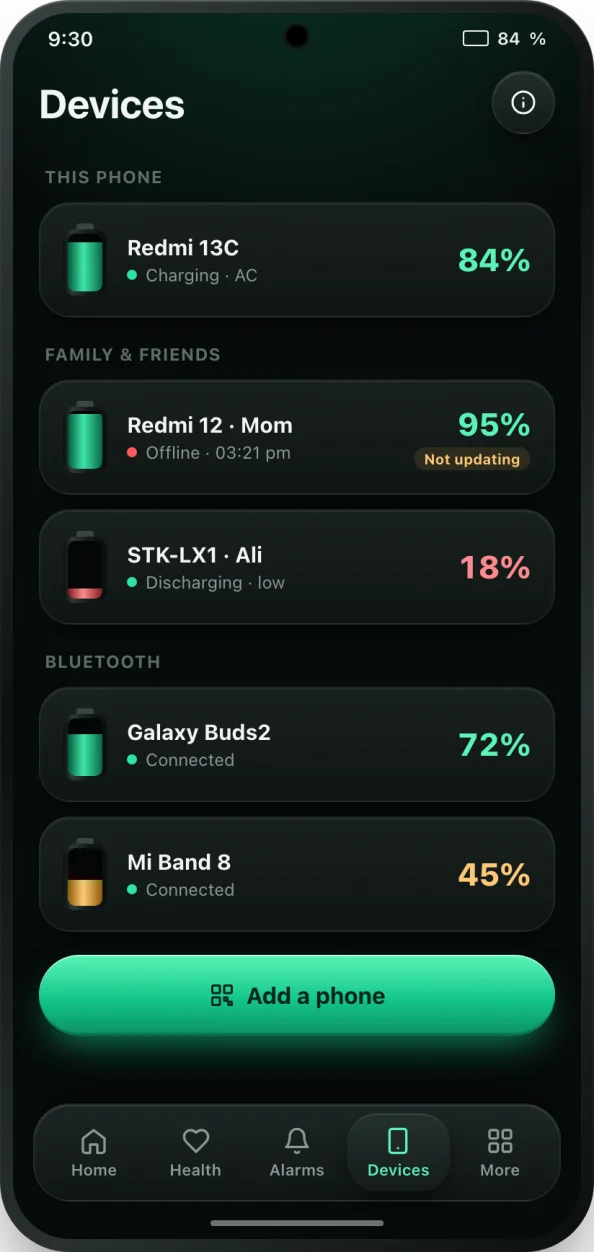594x1252 pixels.
Task: Switch to the Health tab
Action: coord(195,1153)
